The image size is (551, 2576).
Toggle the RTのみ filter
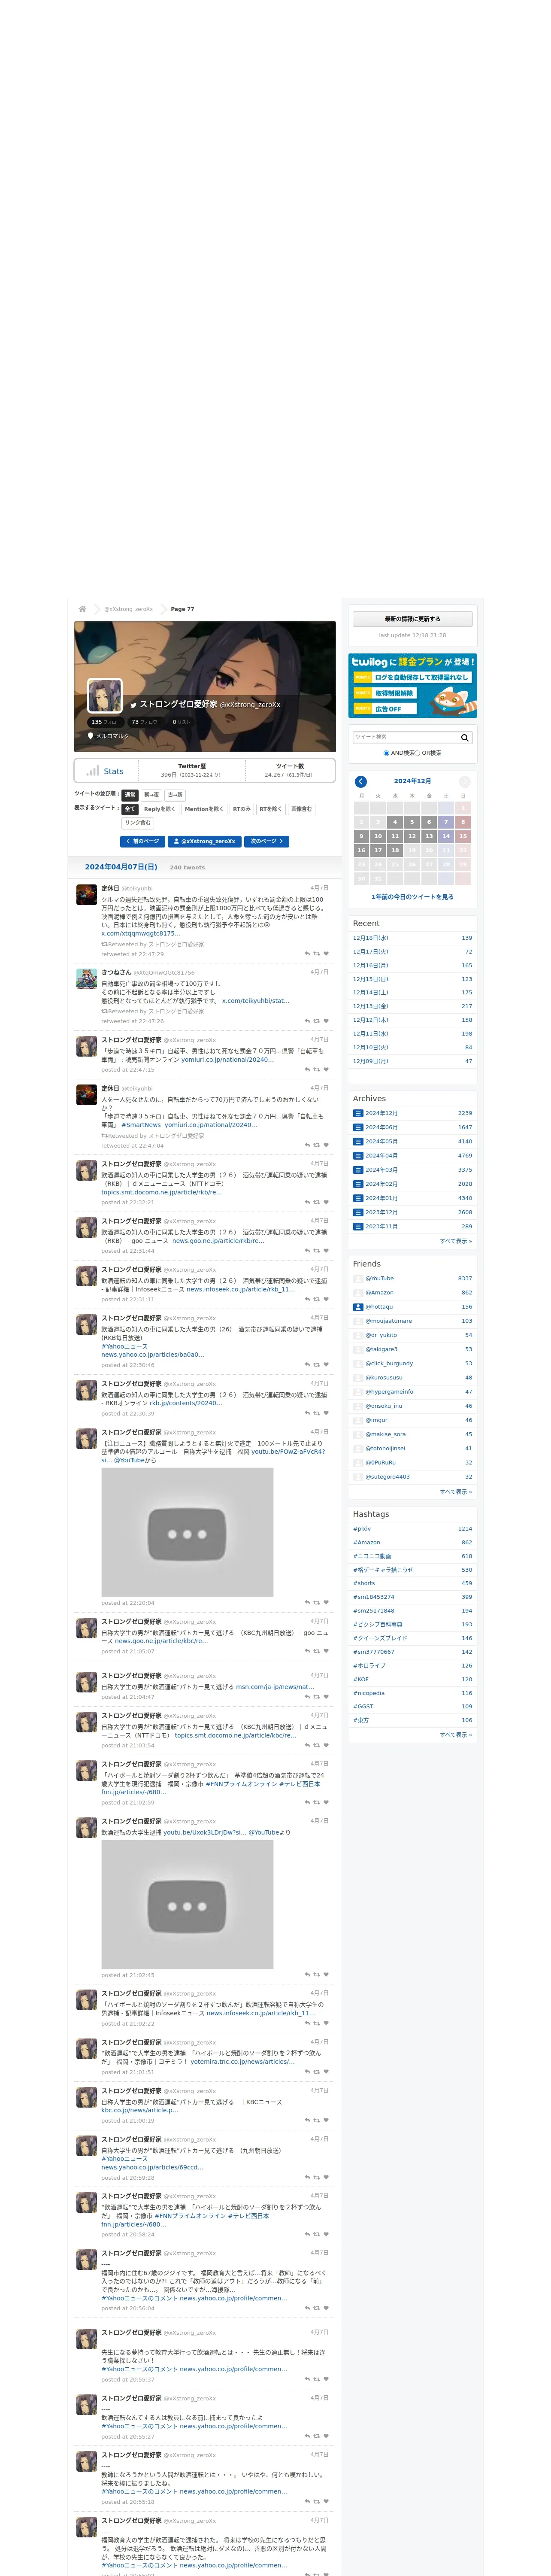pyautogui.click(x=241, y=809)
